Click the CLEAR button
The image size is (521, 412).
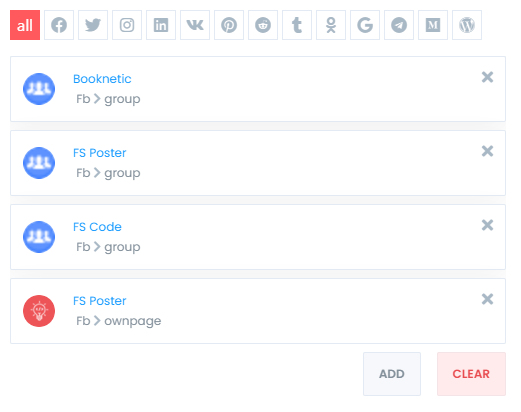[471, 374]
